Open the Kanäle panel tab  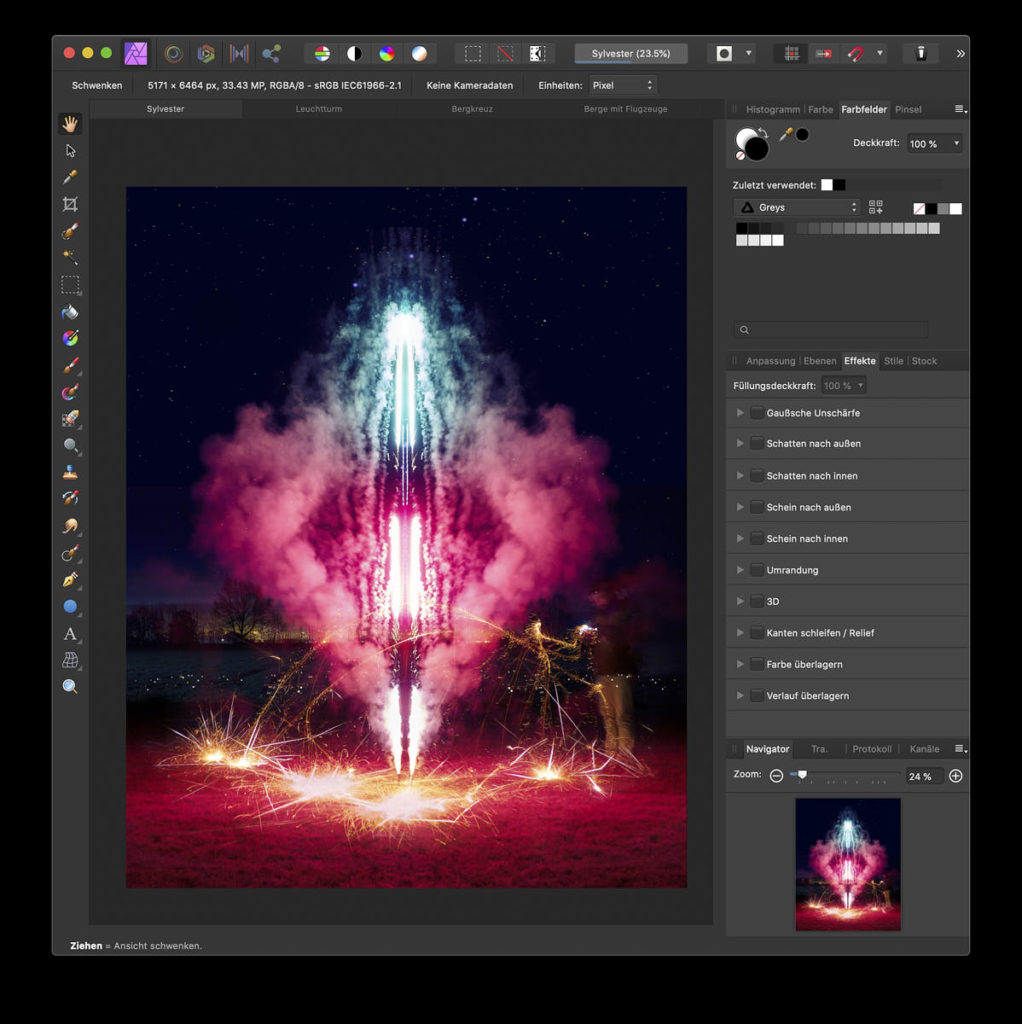(924, 749)
